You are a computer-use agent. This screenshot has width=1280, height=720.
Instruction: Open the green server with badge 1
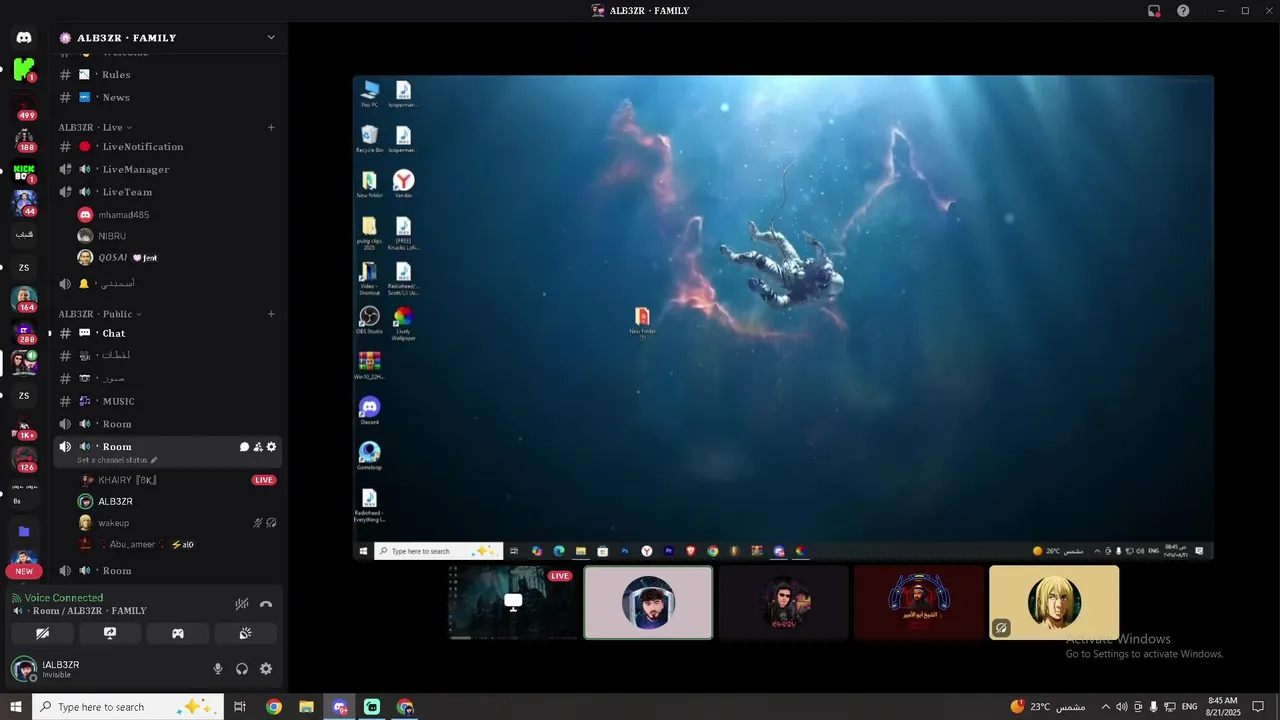[24, 70]
